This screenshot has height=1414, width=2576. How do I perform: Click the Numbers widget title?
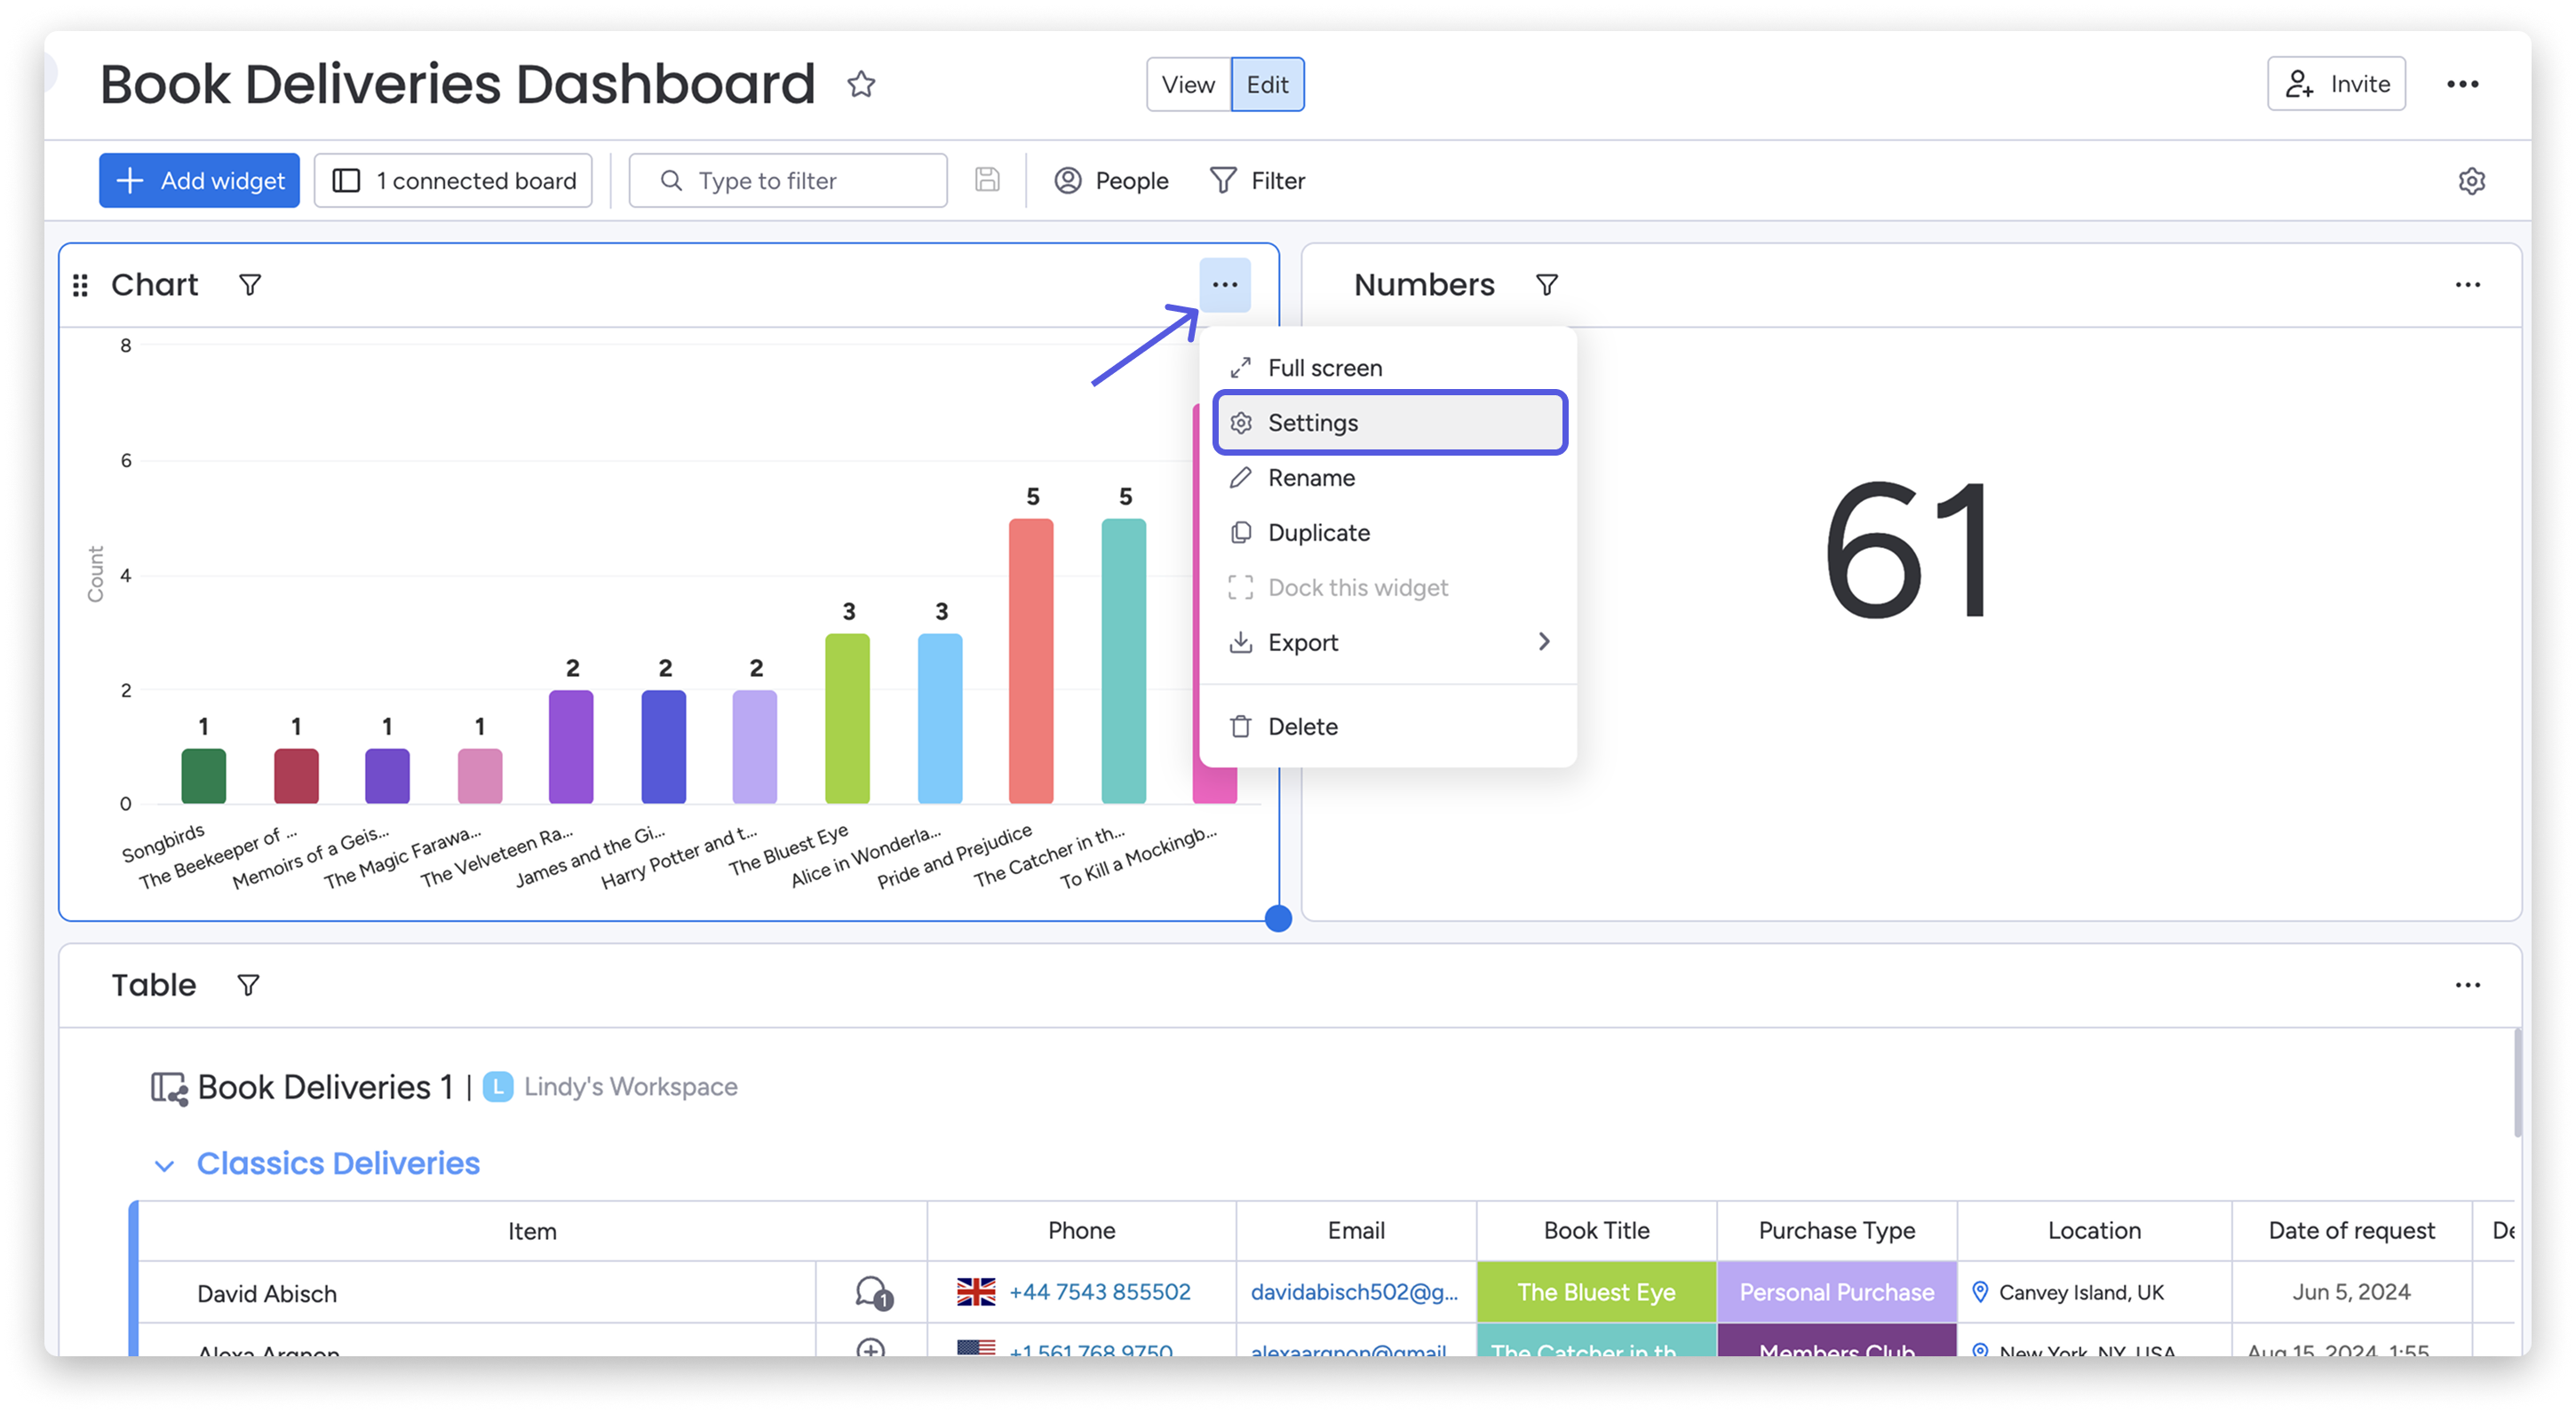click(1424, 285)
